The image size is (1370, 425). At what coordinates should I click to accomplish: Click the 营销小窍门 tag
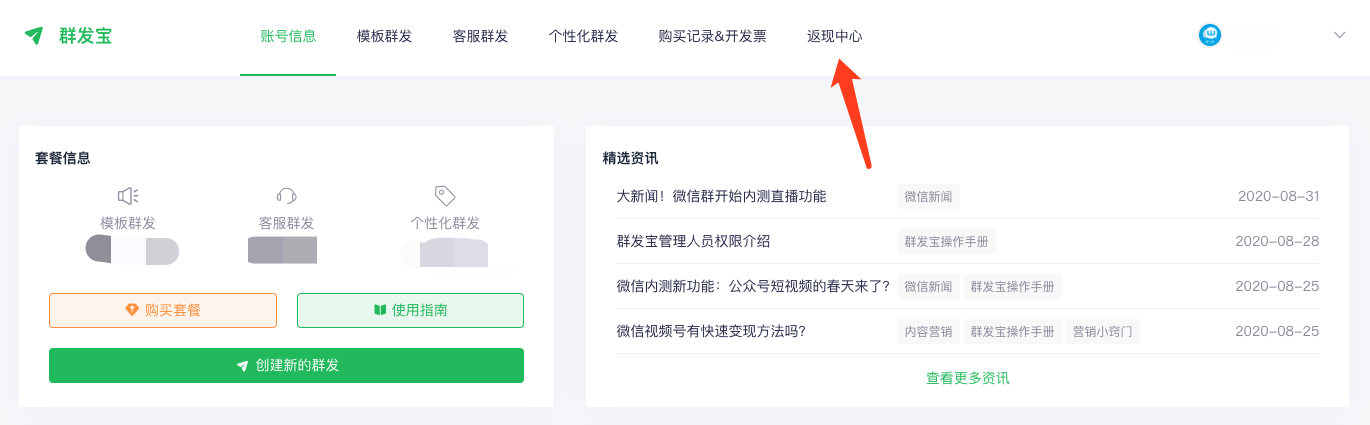[1102, 331]
